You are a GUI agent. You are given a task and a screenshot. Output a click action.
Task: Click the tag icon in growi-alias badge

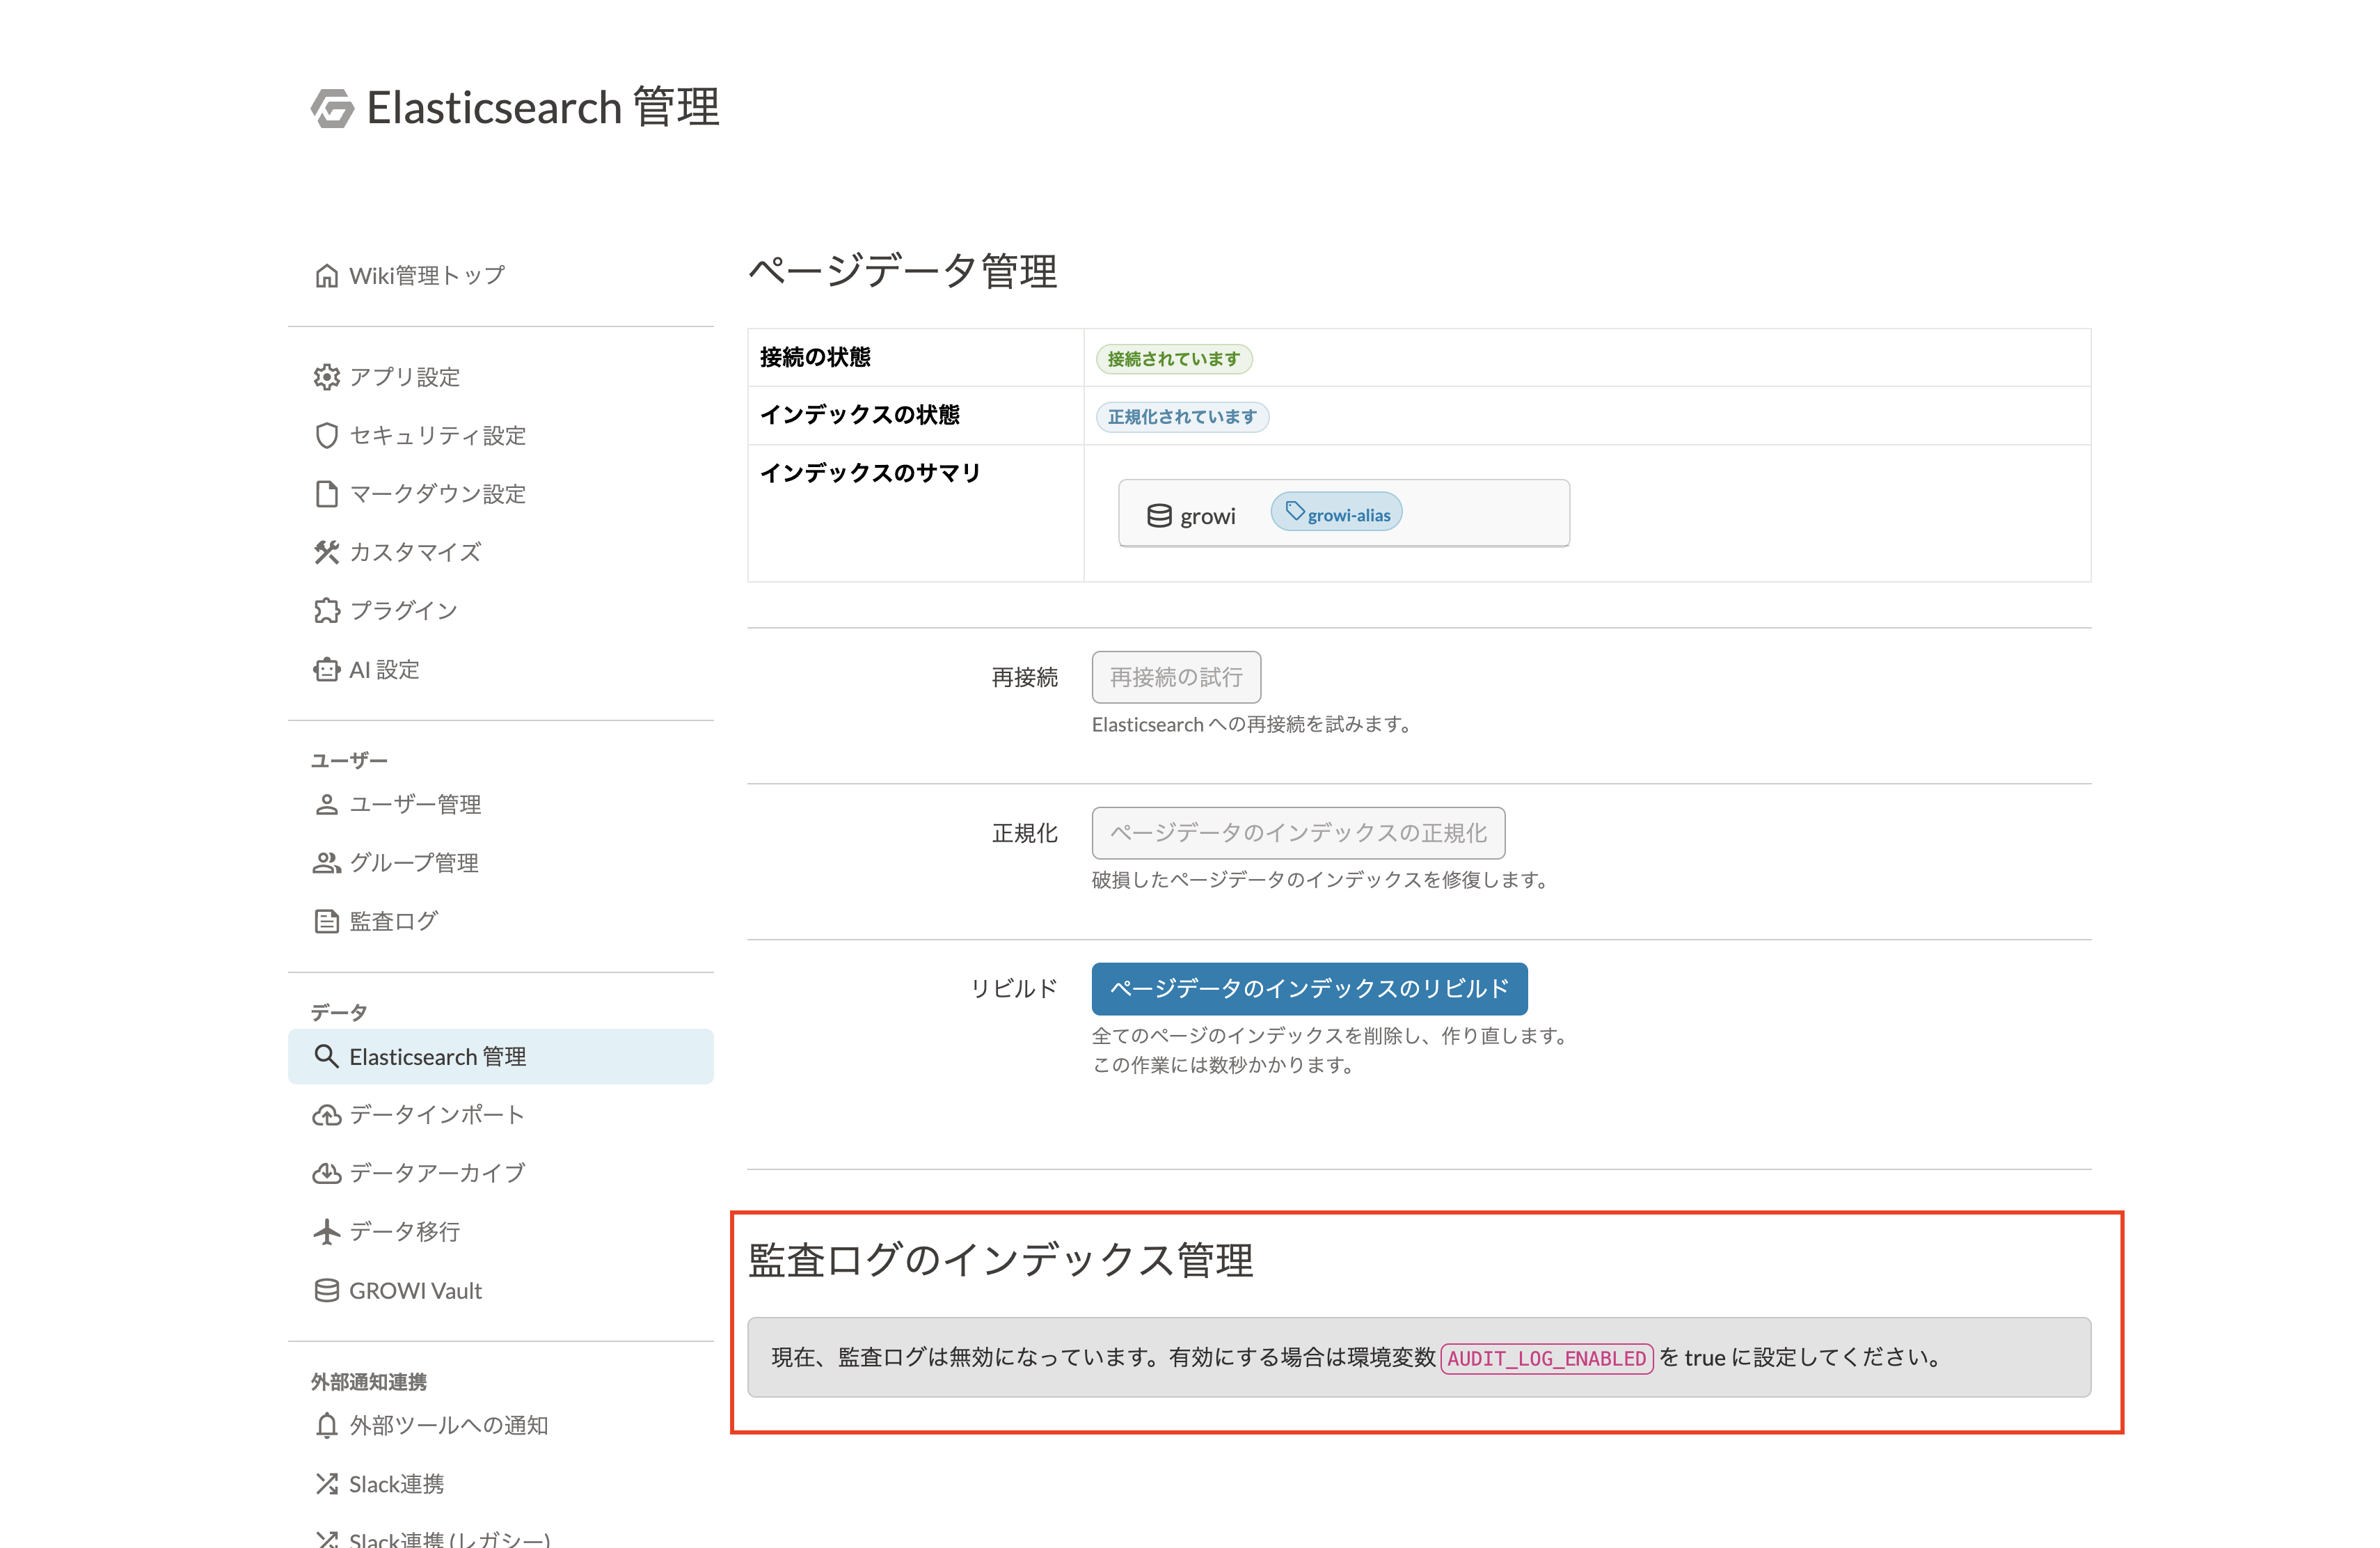point(1295,511)
